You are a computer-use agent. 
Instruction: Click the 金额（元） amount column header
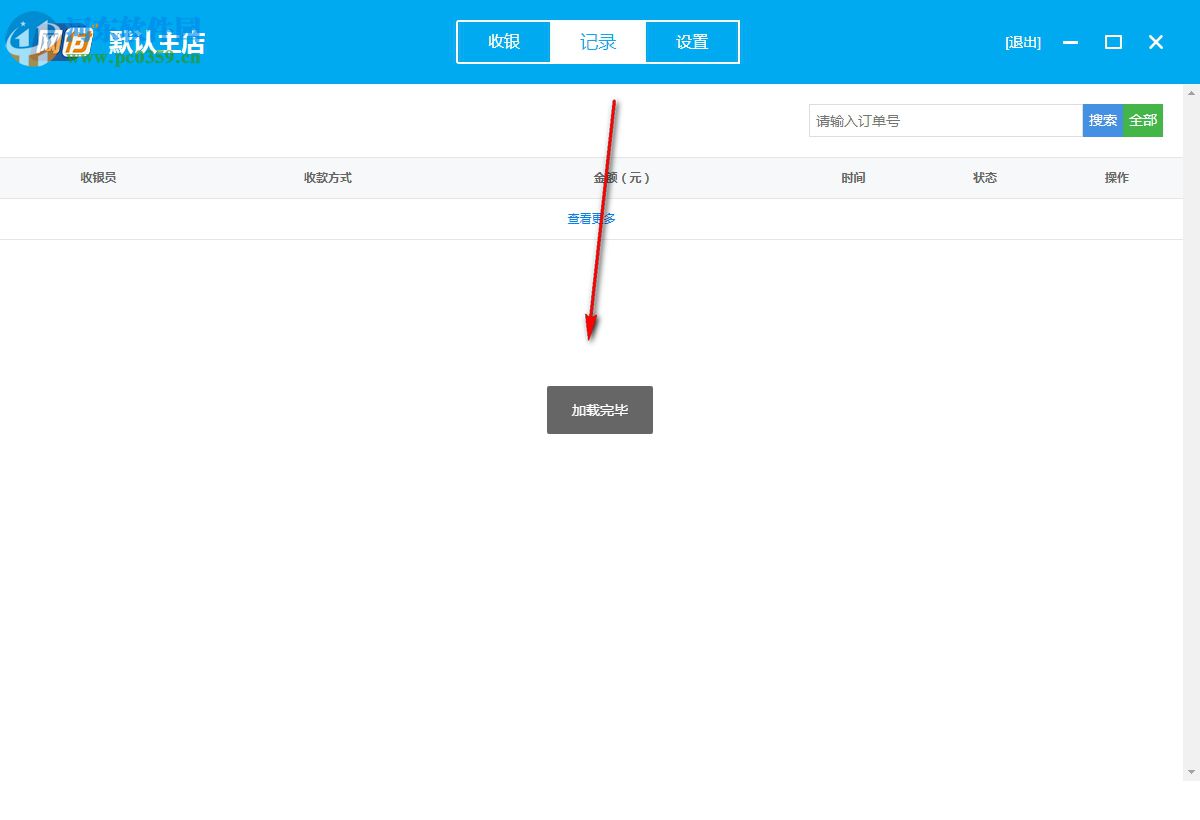[x=620, y=177]
